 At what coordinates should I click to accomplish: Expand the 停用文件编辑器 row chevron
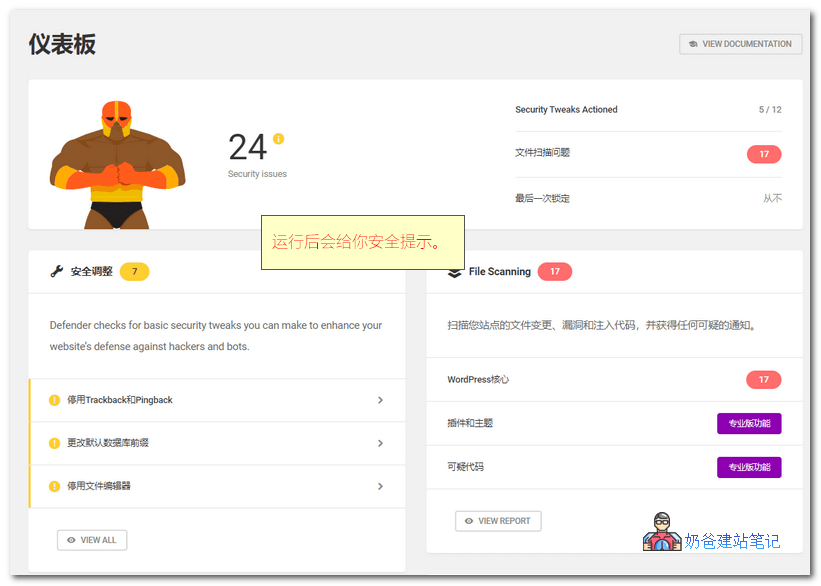(380, 486)
